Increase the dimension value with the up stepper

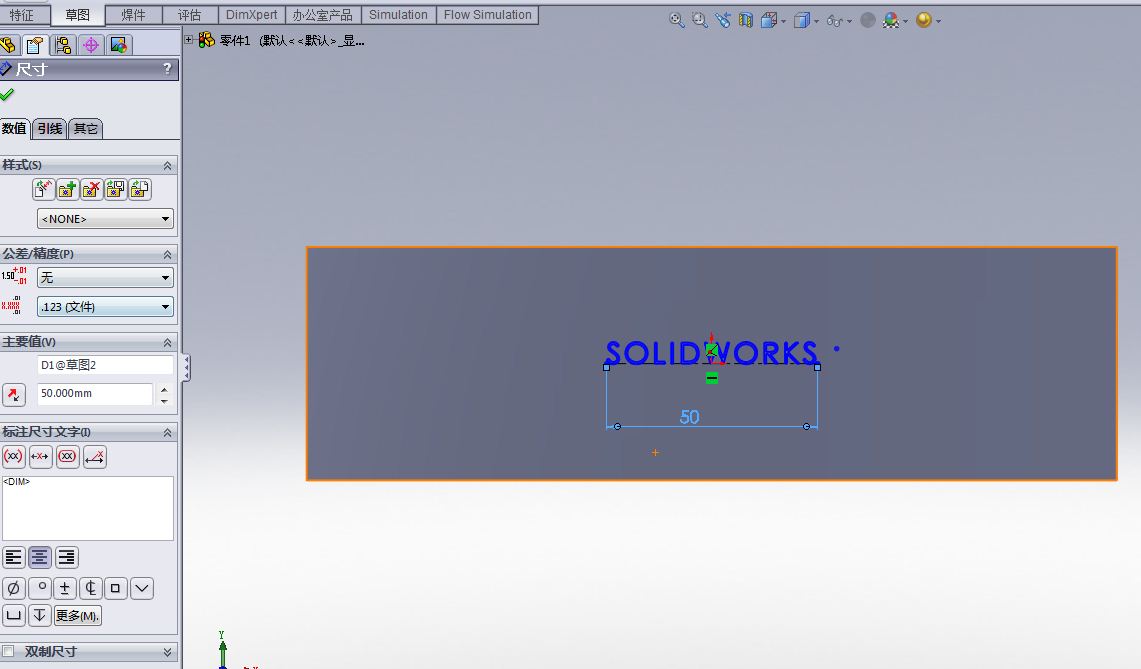point(164,389)
